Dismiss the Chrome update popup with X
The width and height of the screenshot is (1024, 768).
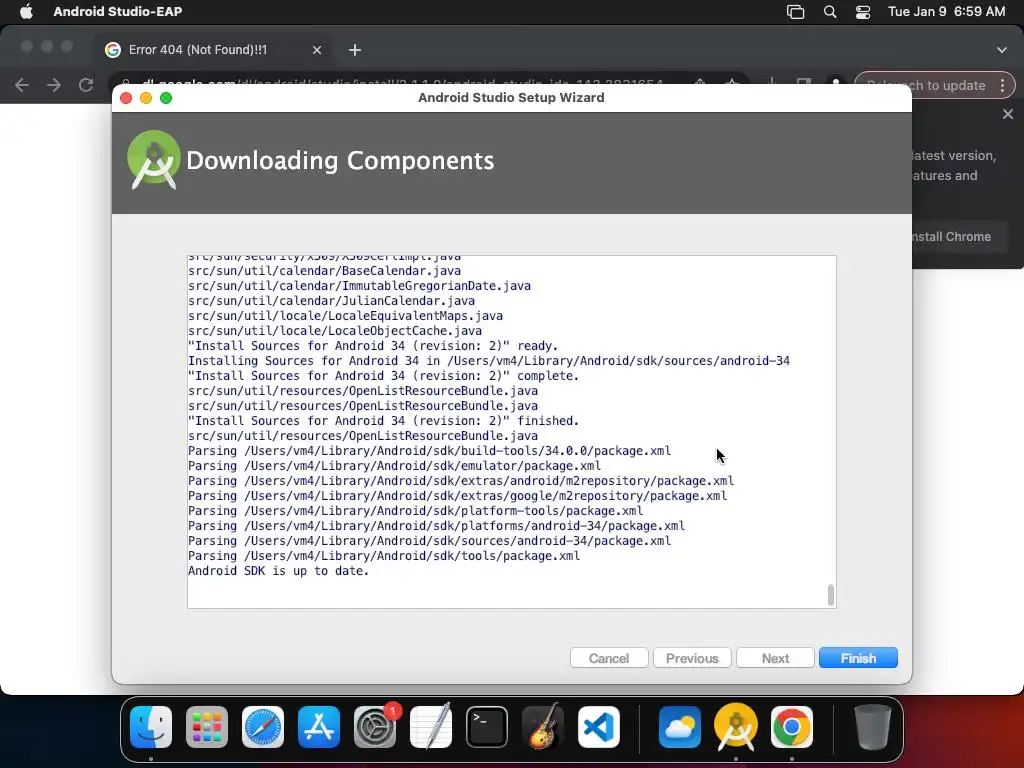pyautogui.click(x=1008, y=114)
